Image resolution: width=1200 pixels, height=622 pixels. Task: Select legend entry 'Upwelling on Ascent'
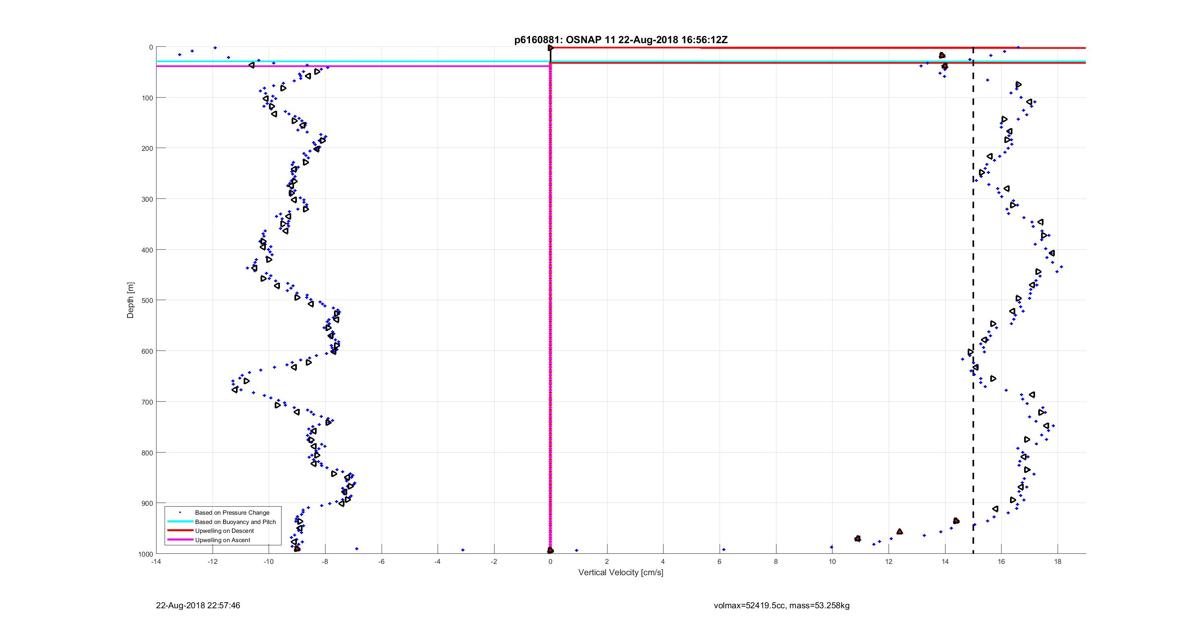222,540
